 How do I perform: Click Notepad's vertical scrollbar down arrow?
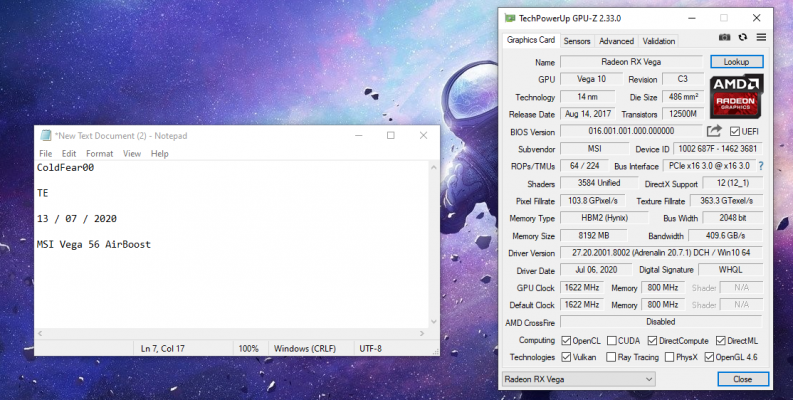point(433,322)
